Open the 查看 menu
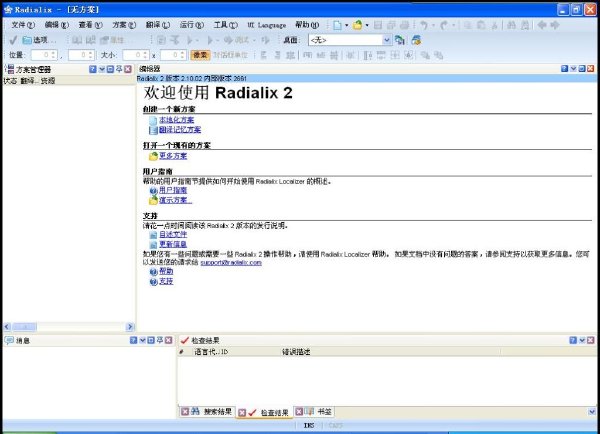The height and width of the screenshot is (434, 600). pos(91,25)
